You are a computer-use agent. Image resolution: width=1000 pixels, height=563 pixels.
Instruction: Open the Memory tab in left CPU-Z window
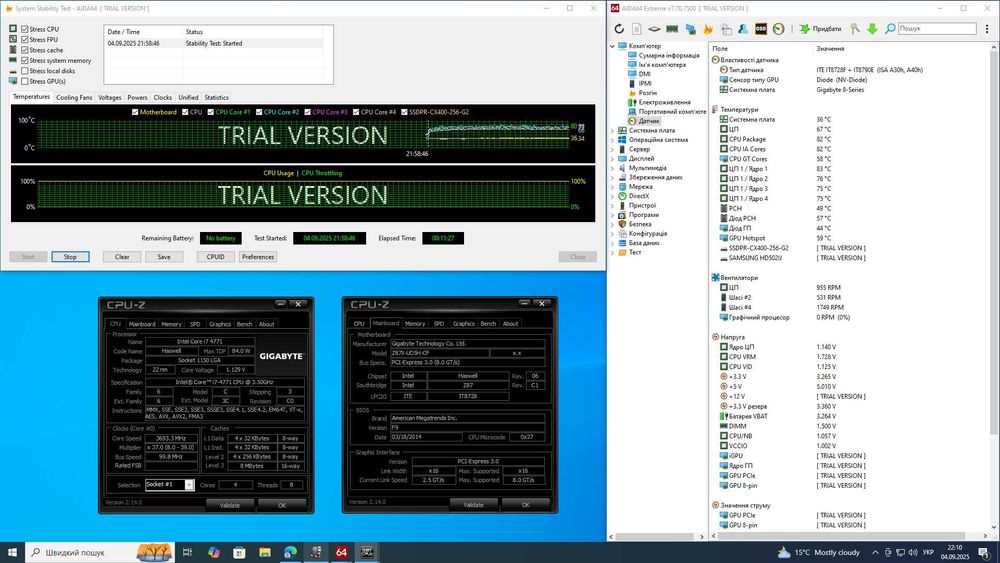[x=171, y=324]
